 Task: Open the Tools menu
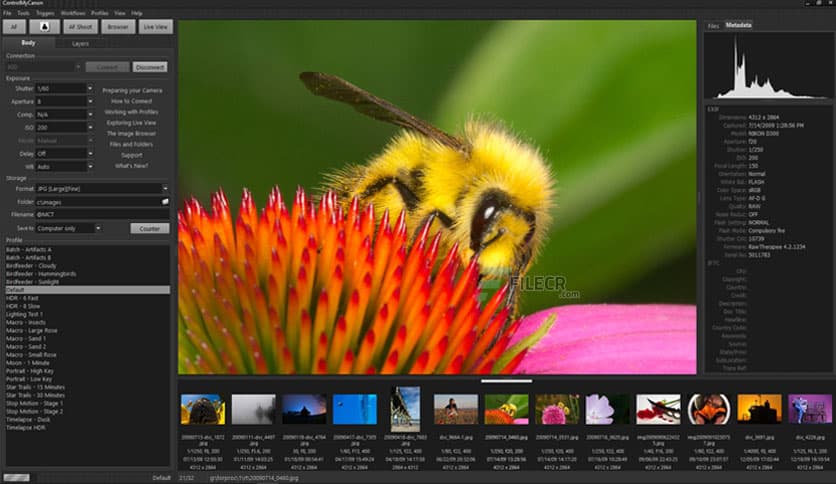[x=23, y=13]
